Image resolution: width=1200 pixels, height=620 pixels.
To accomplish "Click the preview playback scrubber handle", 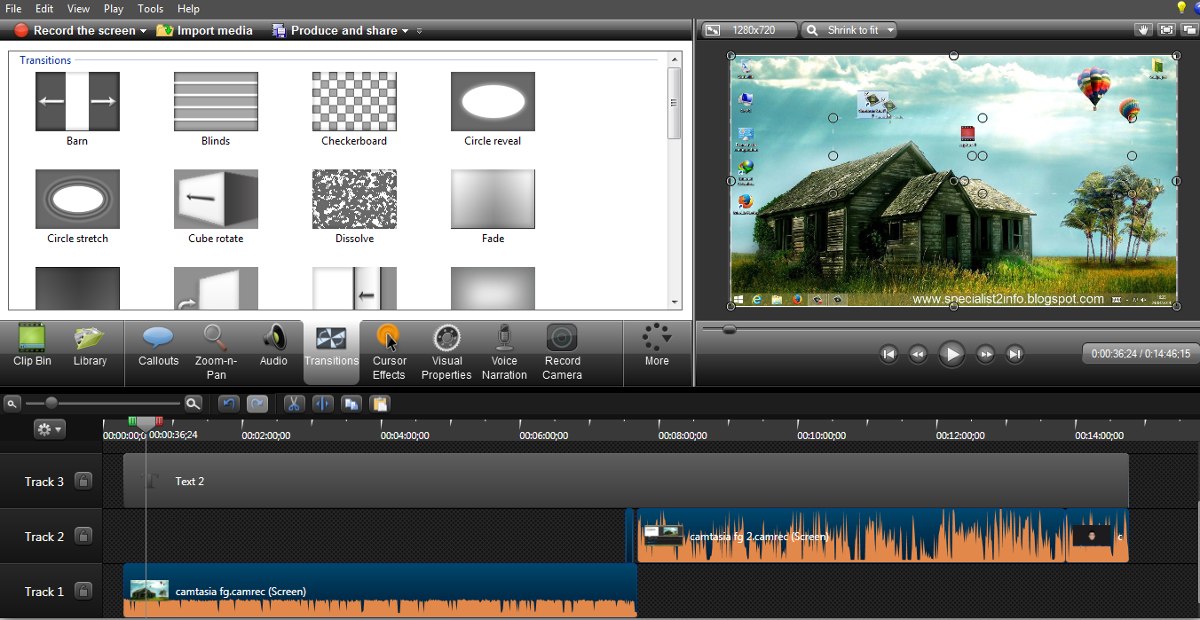I will 729,328.
